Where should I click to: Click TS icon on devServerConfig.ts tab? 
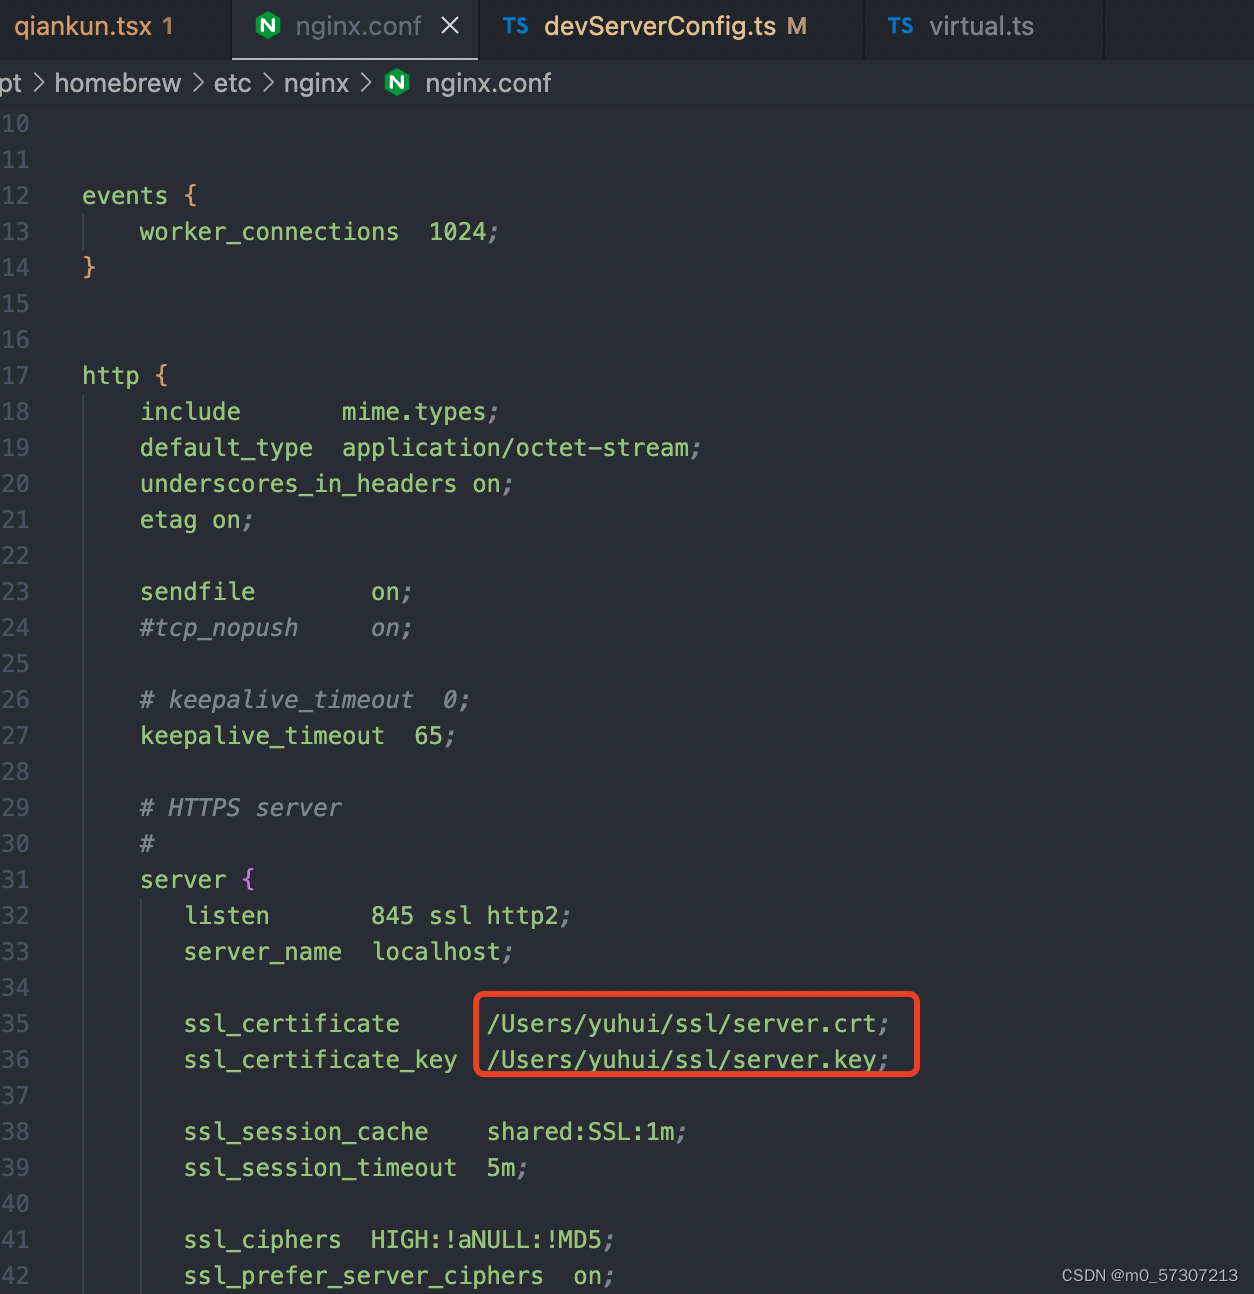tap(516, 26)
